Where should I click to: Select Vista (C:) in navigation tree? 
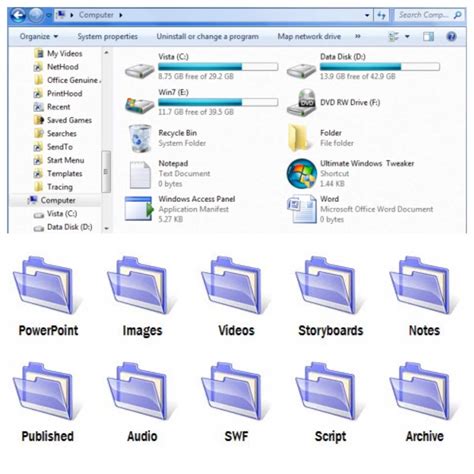coord(55,213)
